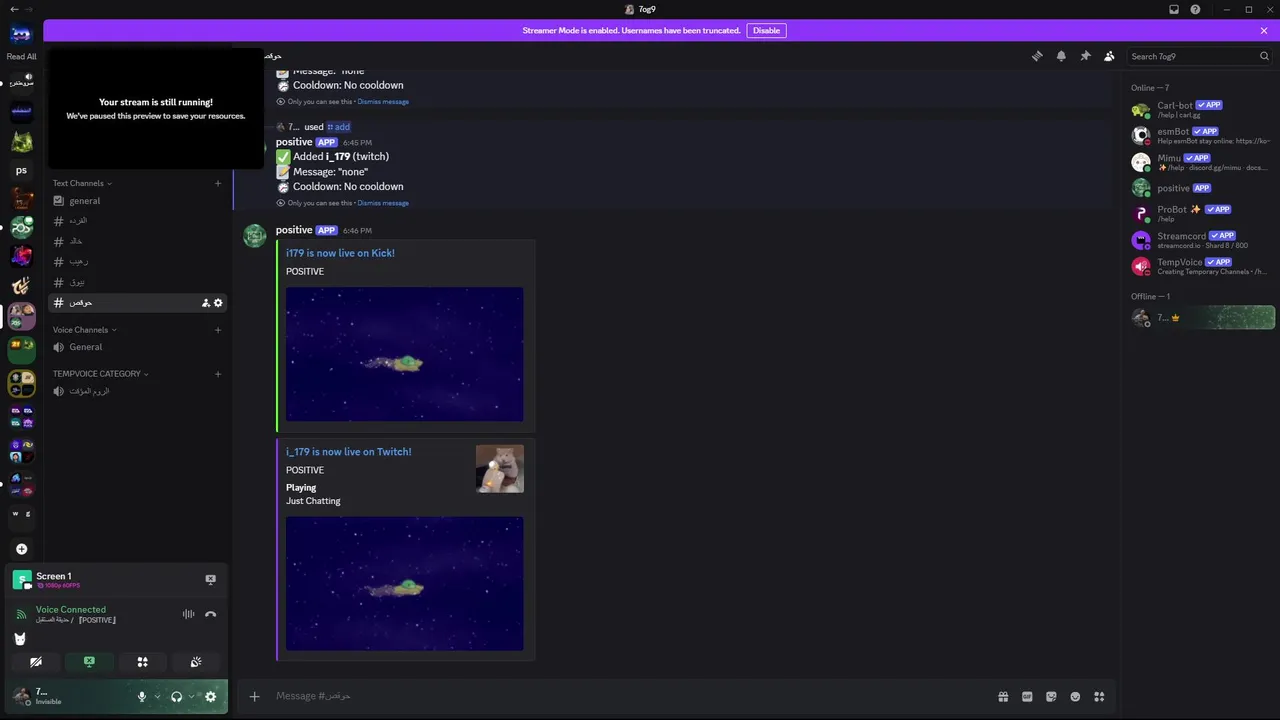
Task: Open ProBot in member list
Action: tap(1200, 213)
